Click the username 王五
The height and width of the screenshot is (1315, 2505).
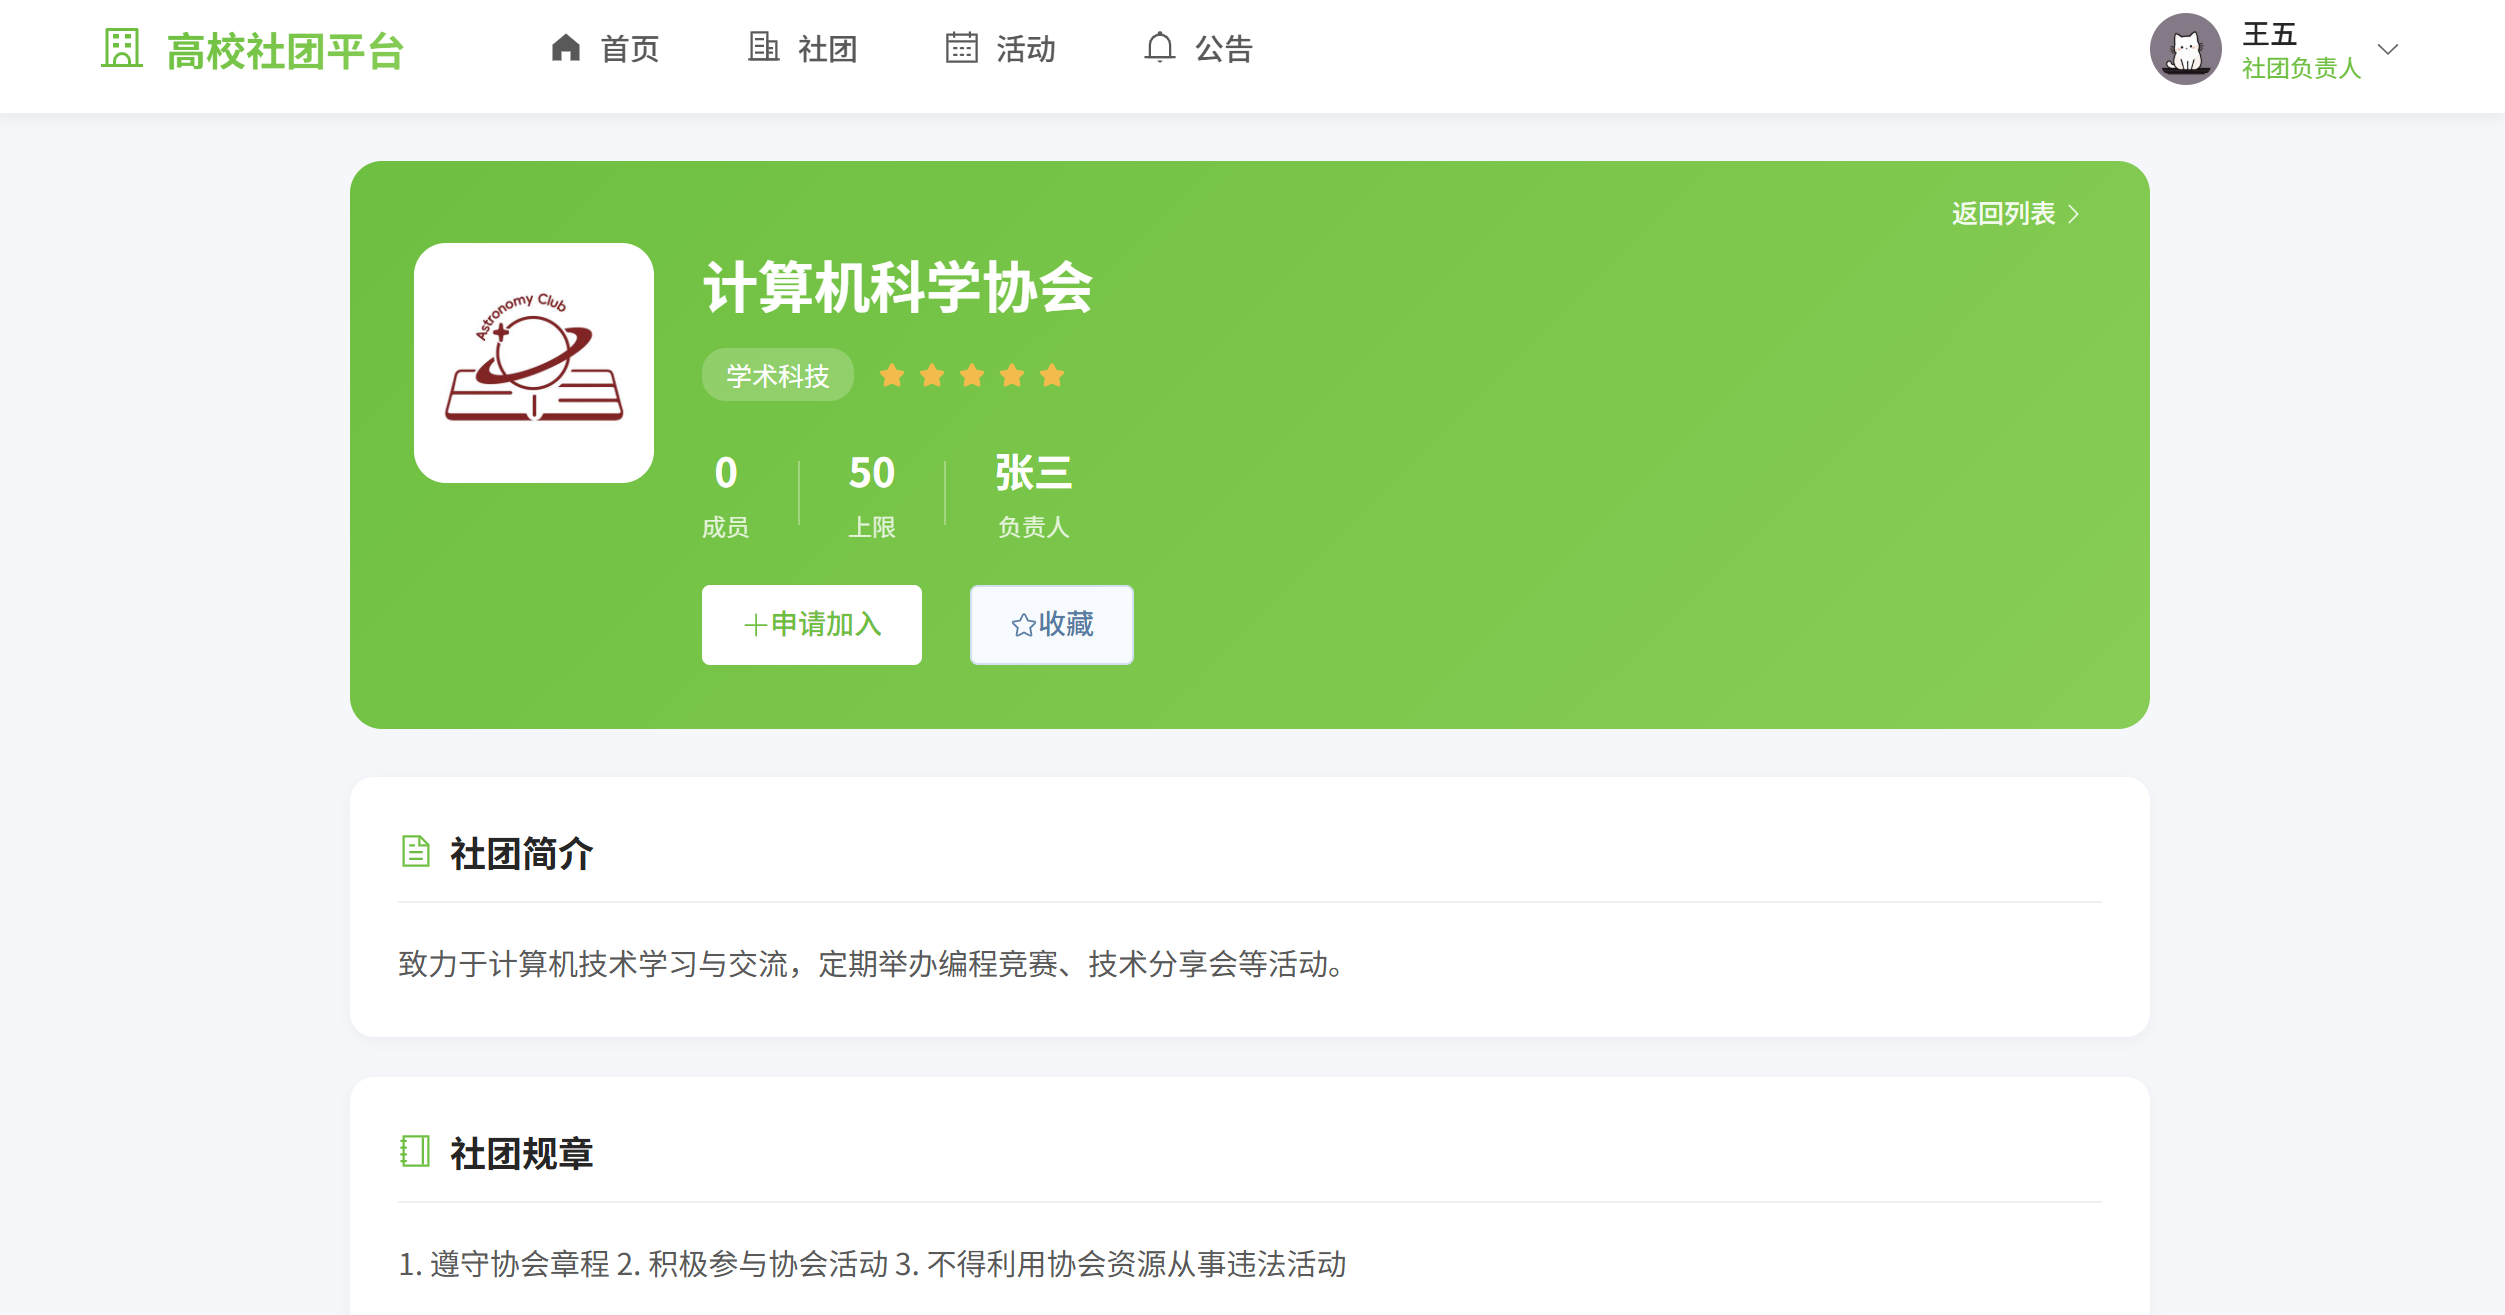pos(2270,34)
